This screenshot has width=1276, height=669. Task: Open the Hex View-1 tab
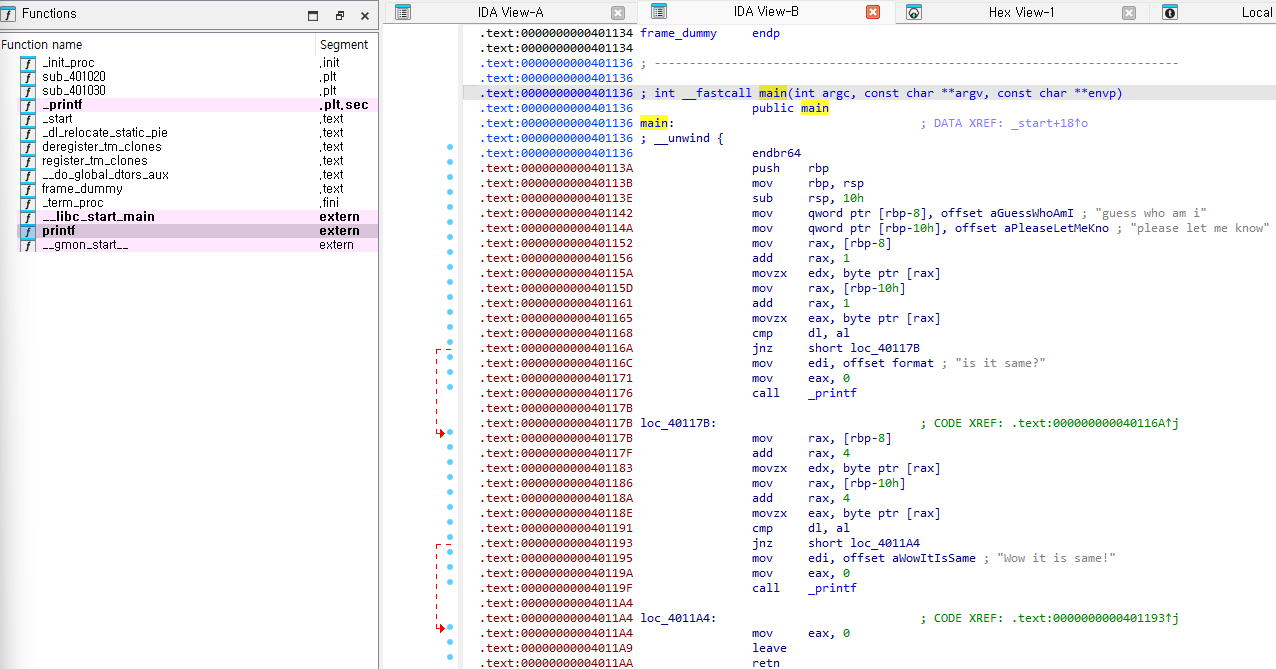point(1020,13)
